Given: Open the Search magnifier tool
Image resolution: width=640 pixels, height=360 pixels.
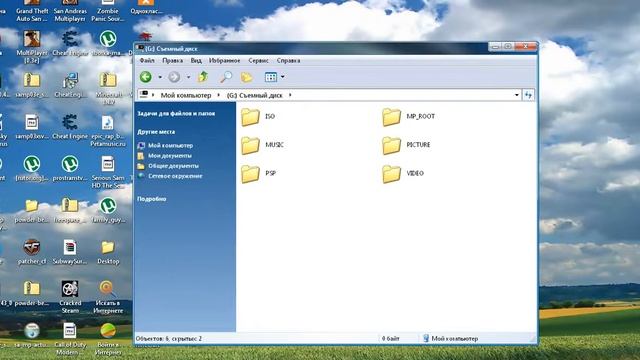Looking at the screenshot, I should tap(226, 76).
